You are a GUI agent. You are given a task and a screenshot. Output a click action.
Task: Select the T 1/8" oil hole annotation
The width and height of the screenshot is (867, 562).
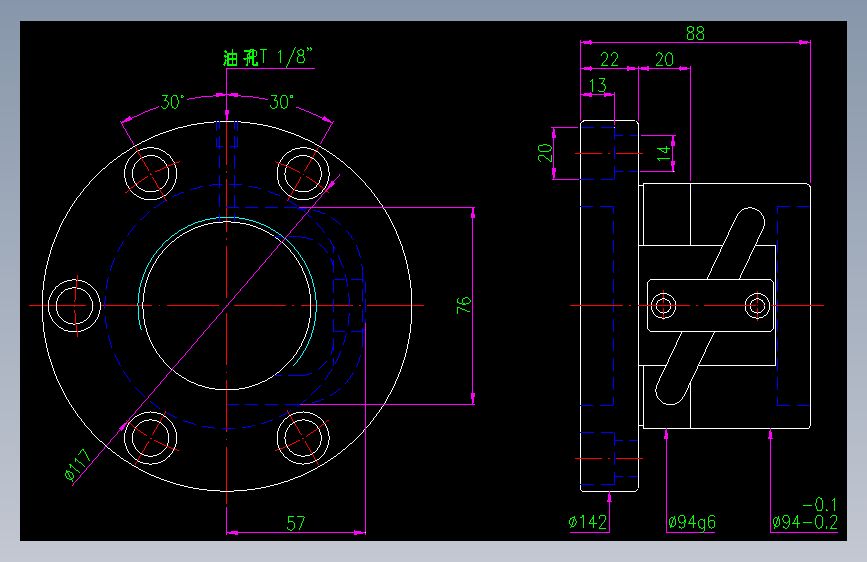click(268, 57)
